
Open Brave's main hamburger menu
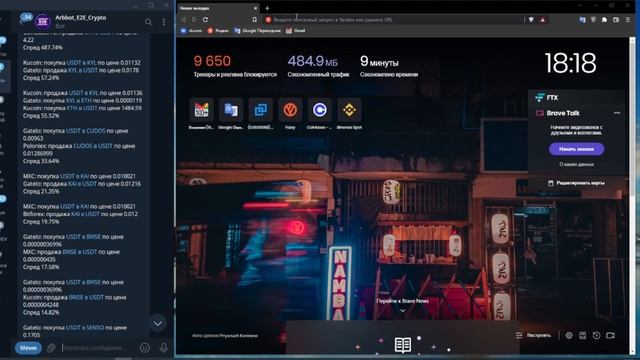coord(628,20)
